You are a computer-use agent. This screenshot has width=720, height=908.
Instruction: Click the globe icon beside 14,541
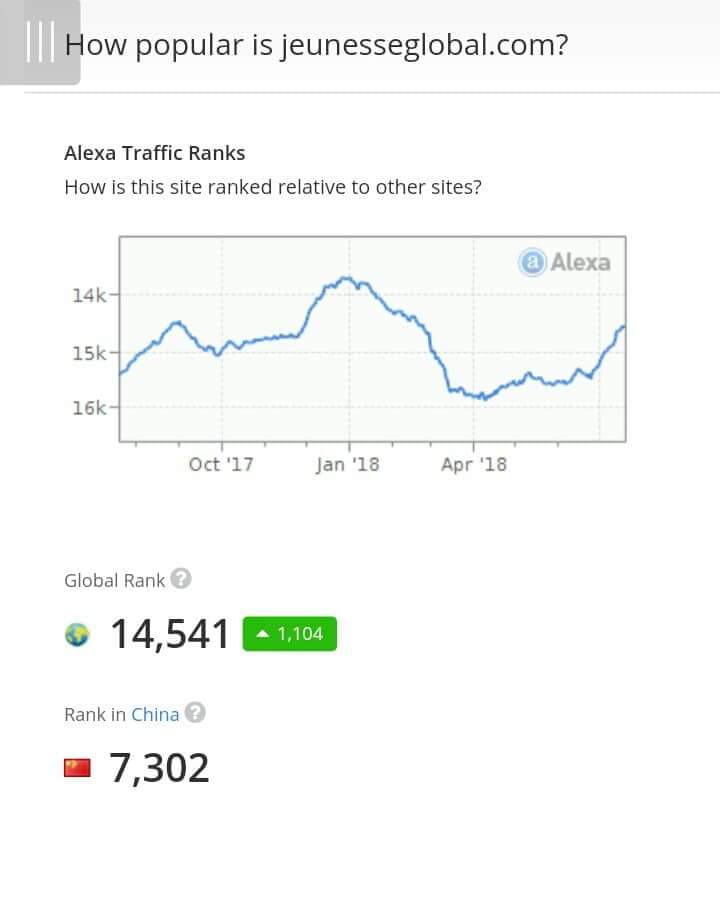pyautogui.click(x=77, y=634)
